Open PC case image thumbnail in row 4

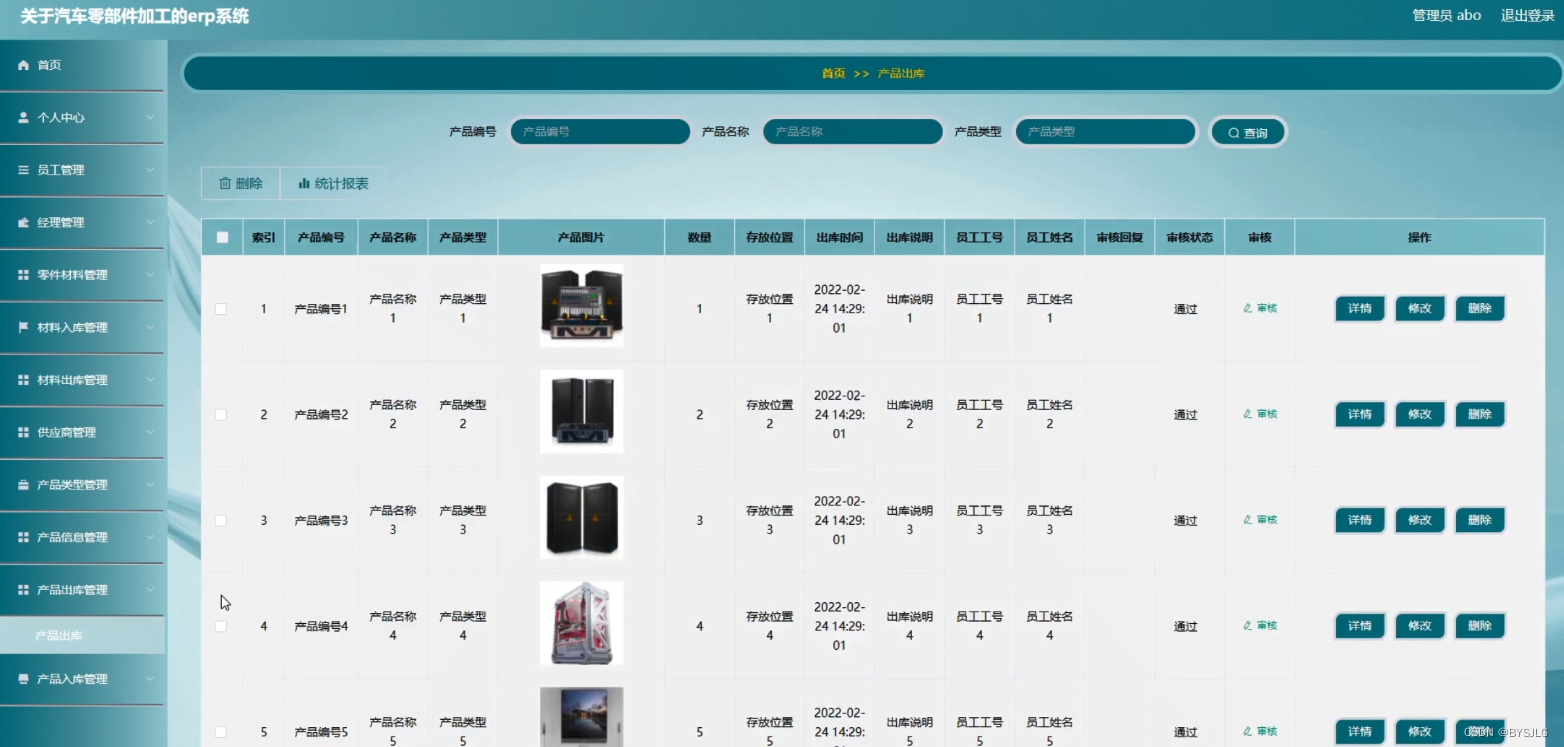click(x=582, y=623)
